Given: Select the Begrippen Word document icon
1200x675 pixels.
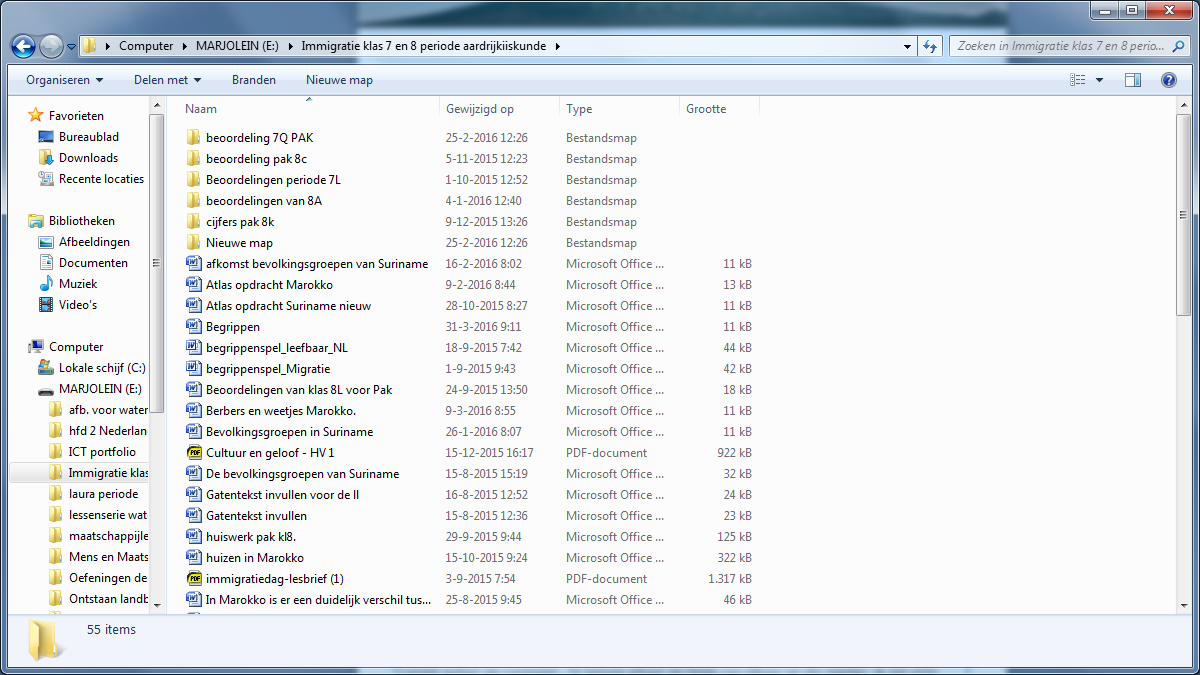Looking at the screenshot, I should [x=194, y=327].
